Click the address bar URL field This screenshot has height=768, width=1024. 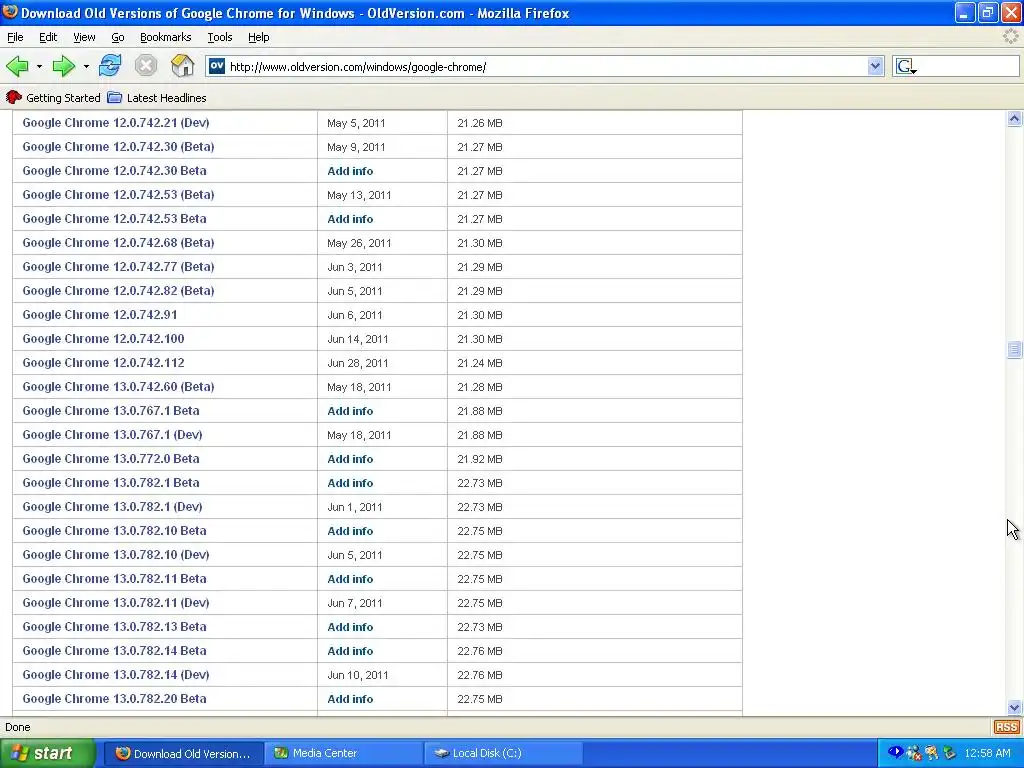pyautogui.click(x=545, y=67)
